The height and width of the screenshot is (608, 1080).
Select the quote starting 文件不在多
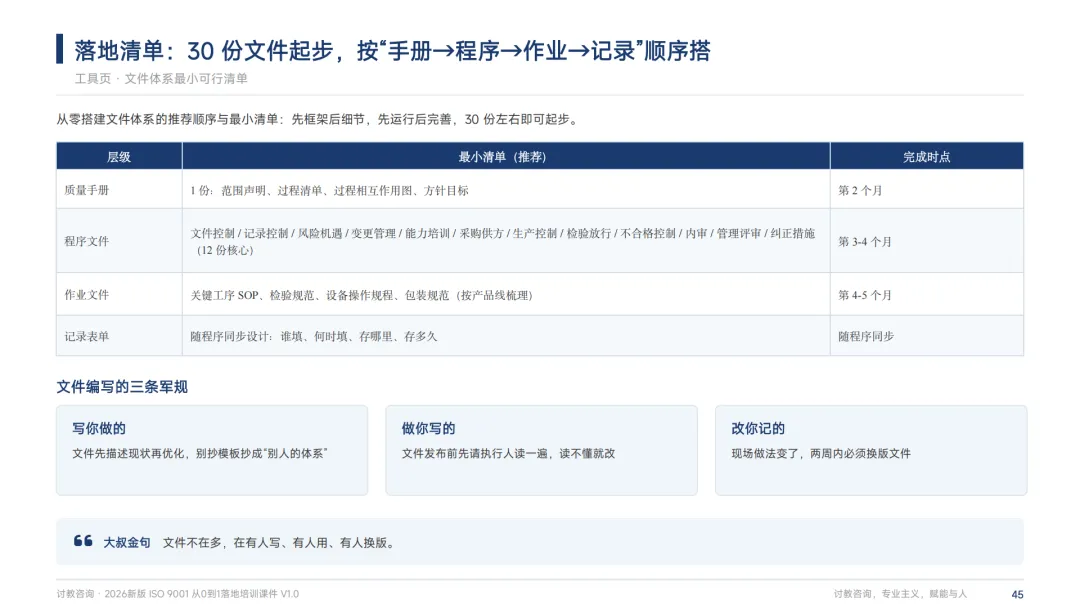click(x=280, y=543)
